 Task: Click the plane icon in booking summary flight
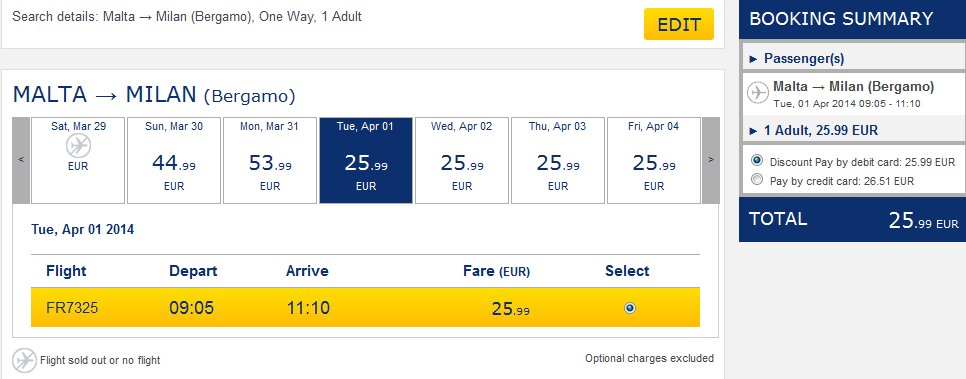[757, 92]
